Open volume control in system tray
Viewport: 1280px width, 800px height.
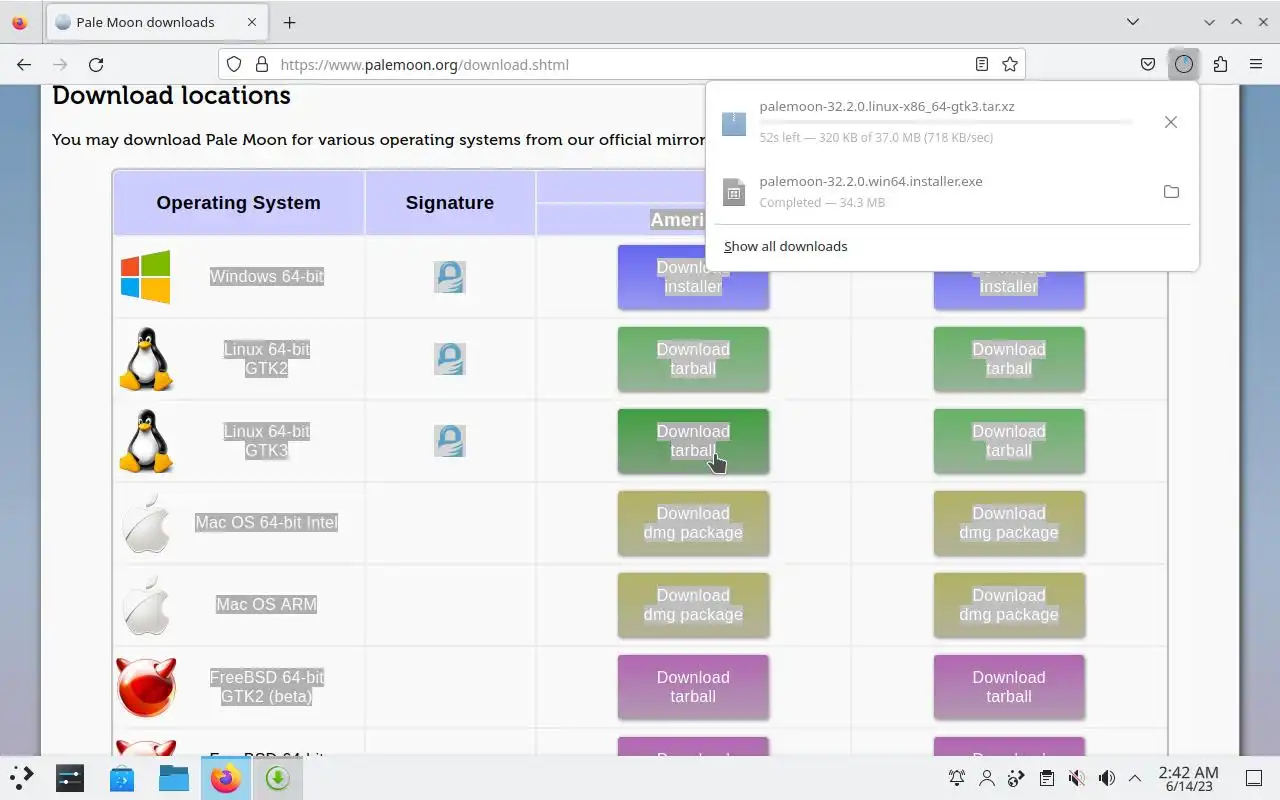click(x=1106, y=778)
